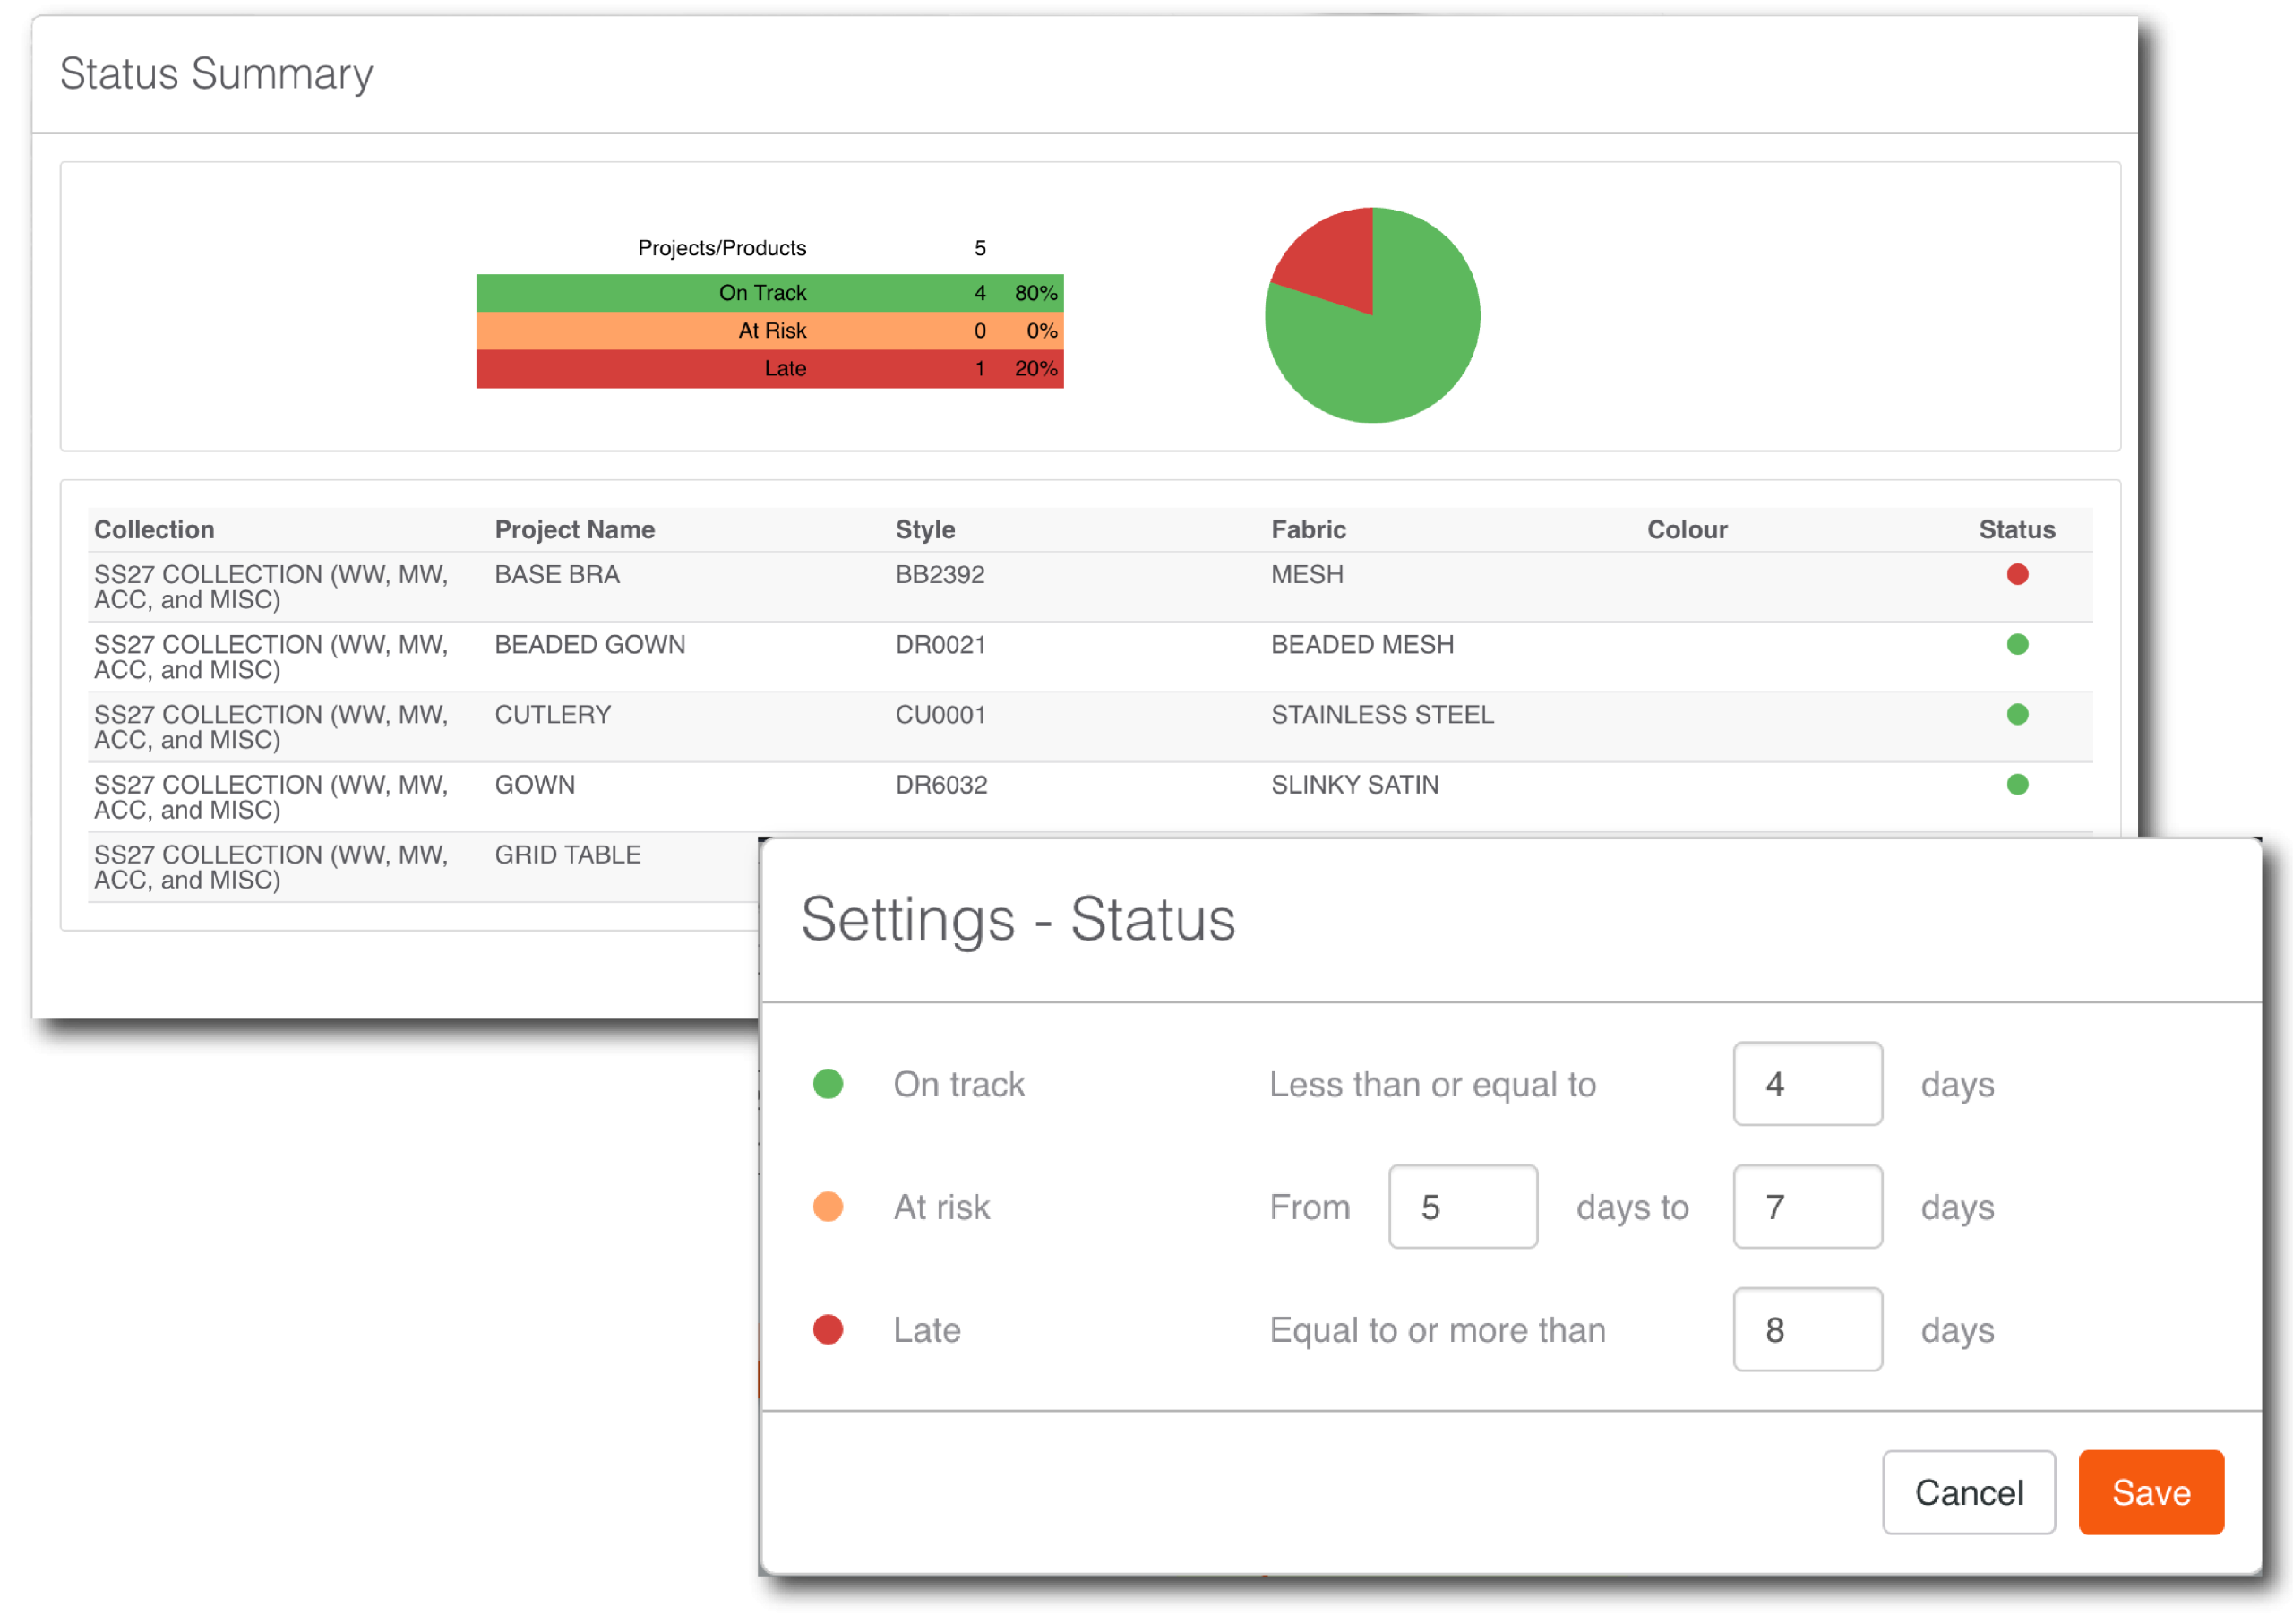Focus the On track days input field
Viewport: 2293px width, 1624px height.
1807,1084
